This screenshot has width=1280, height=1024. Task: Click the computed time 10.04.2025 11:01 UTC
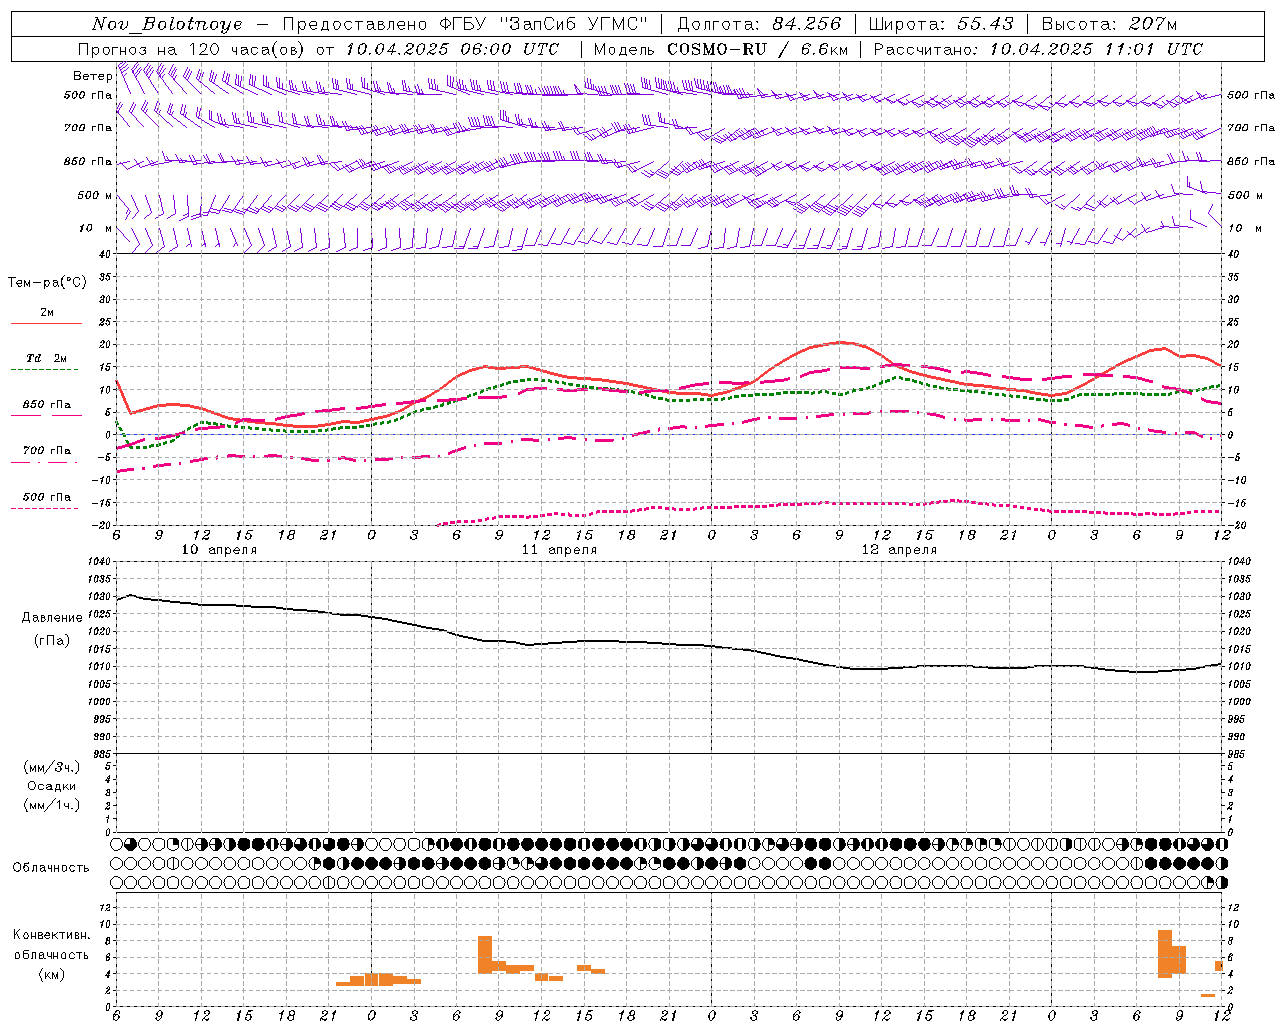(x=1096, y=49)
